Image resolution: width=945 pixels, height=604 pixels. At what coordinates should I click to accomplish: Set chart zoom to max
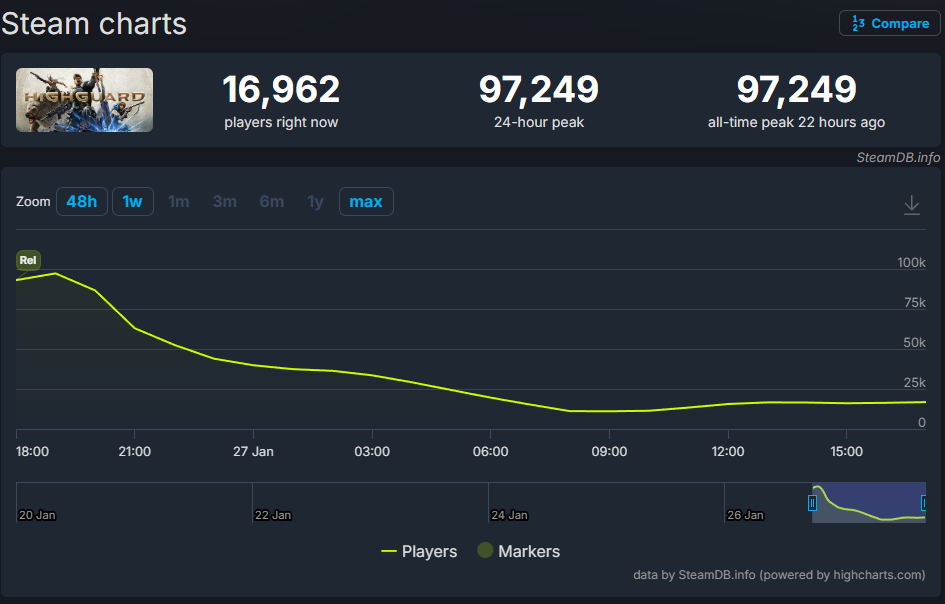(x=366, y=202)
